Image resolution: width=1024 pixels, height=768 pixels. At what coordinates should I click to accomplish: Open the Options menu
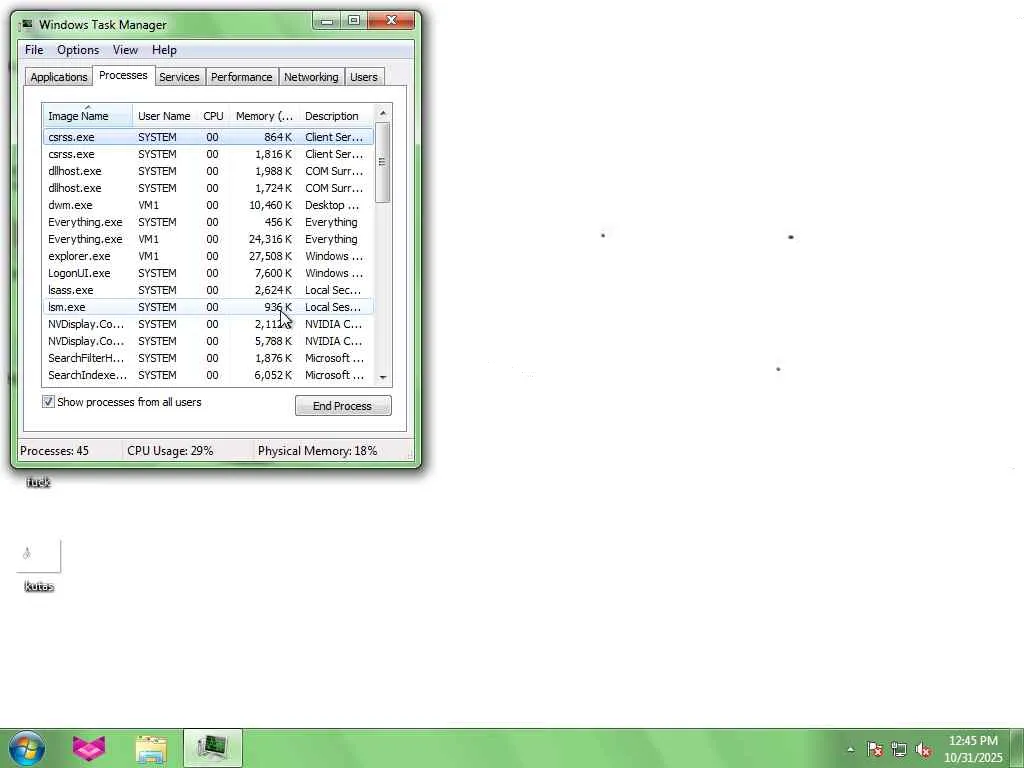click(x=78, y=50)
